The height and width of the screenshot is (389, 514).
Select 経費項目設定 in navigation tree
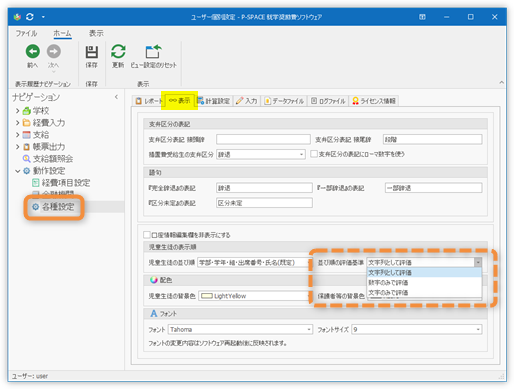[66, 183]
